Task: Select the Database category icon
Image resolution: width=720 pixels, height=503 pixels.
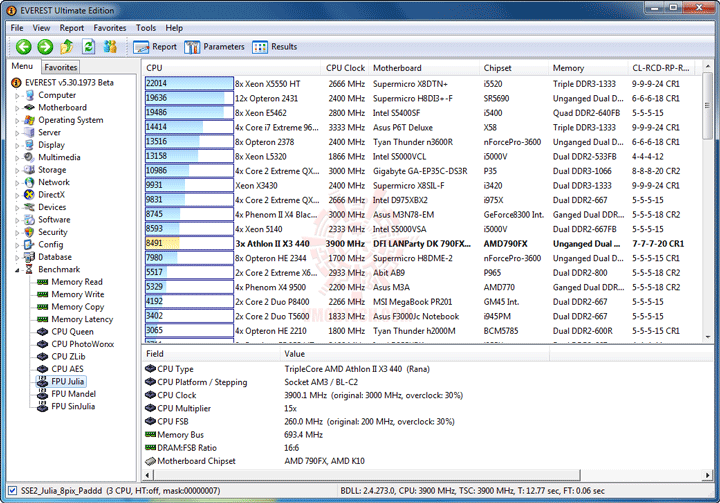Action: (x=29, y=257)
